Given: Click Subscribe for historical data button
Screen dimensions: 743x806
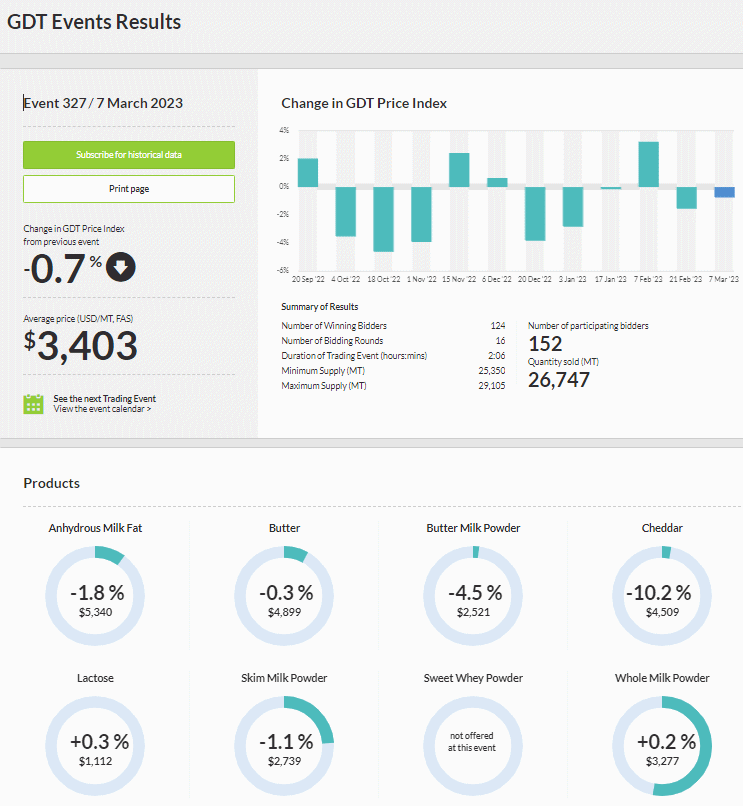Looking at the screenshot, I should pos(129,155).
